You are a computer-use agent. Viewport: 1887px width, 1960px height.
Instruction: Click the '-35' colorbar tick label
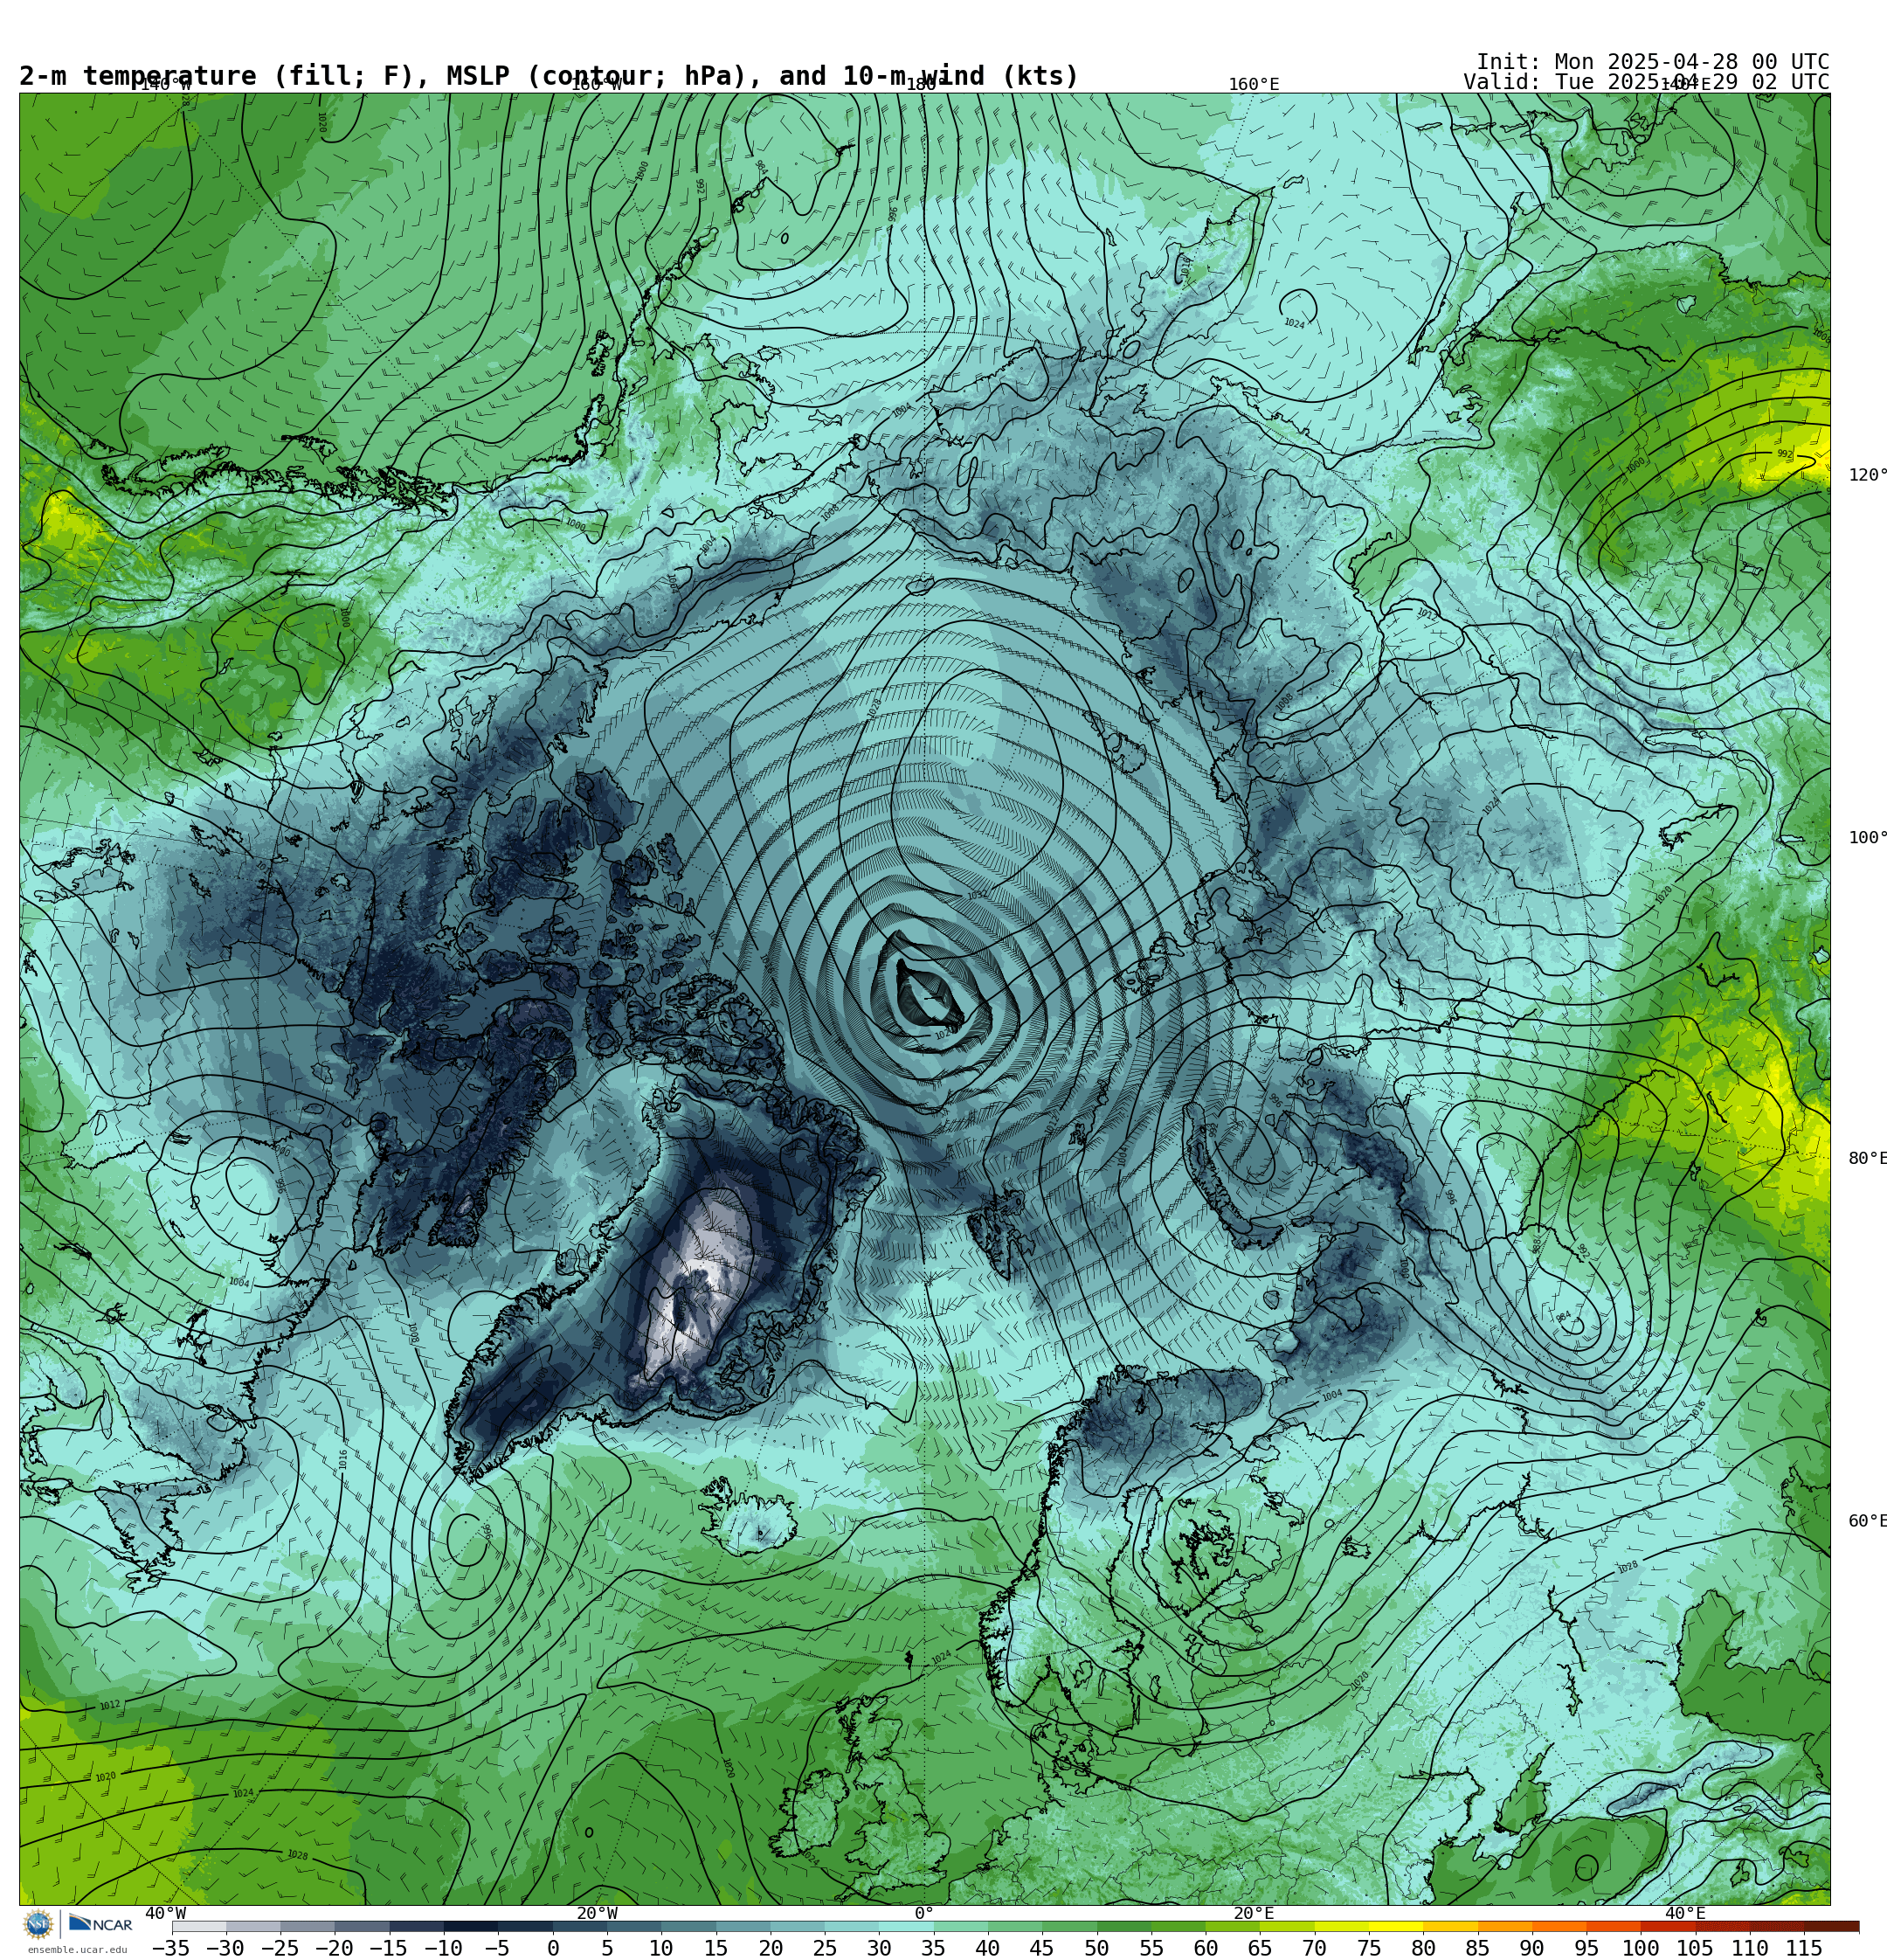click(x=171, y=1948)
